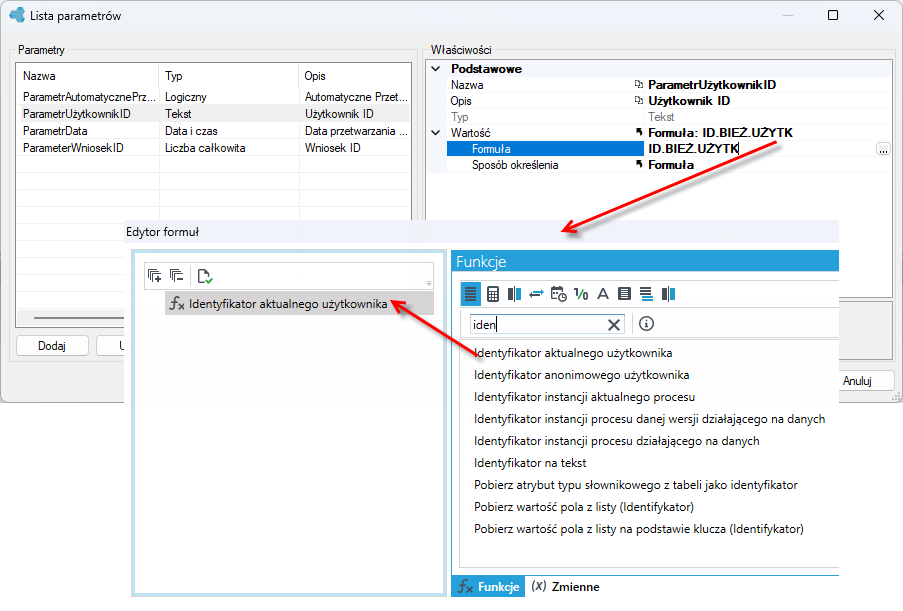This screenshot has height=611, width=903.
Task: Select function Identyfikator anonimowego użytkownika
Action: pyautogui.click(x=581, y=375)
